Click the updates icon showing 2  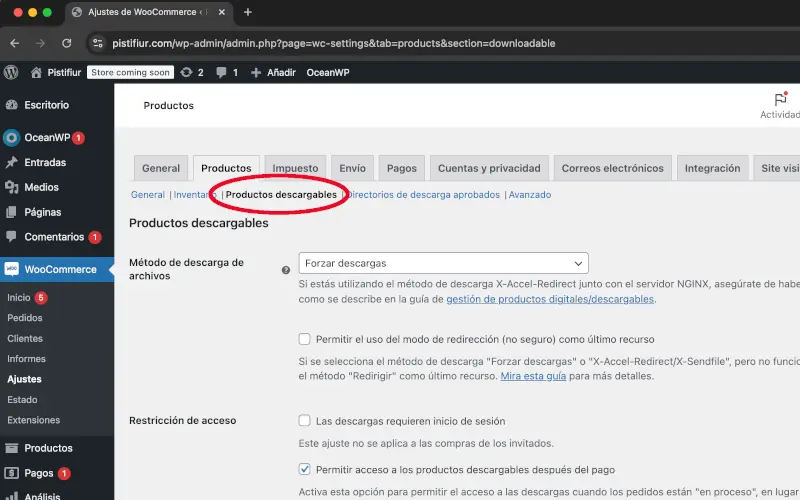pyautogui.click(x=186, y=72)
